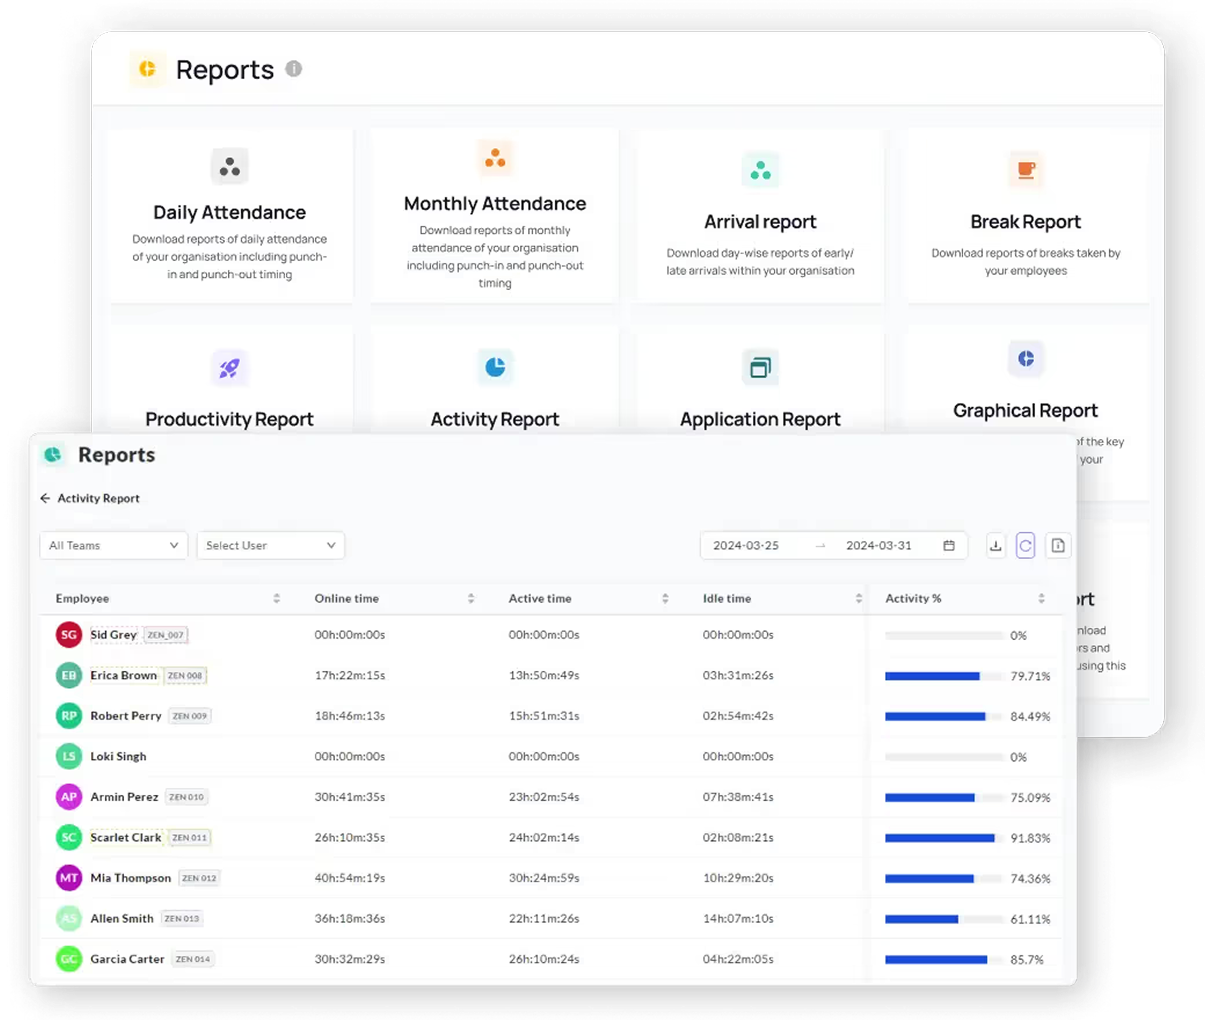1205x1020 pixels.
Task: Open the file info export icon
Action: (x=1058, y=545)
